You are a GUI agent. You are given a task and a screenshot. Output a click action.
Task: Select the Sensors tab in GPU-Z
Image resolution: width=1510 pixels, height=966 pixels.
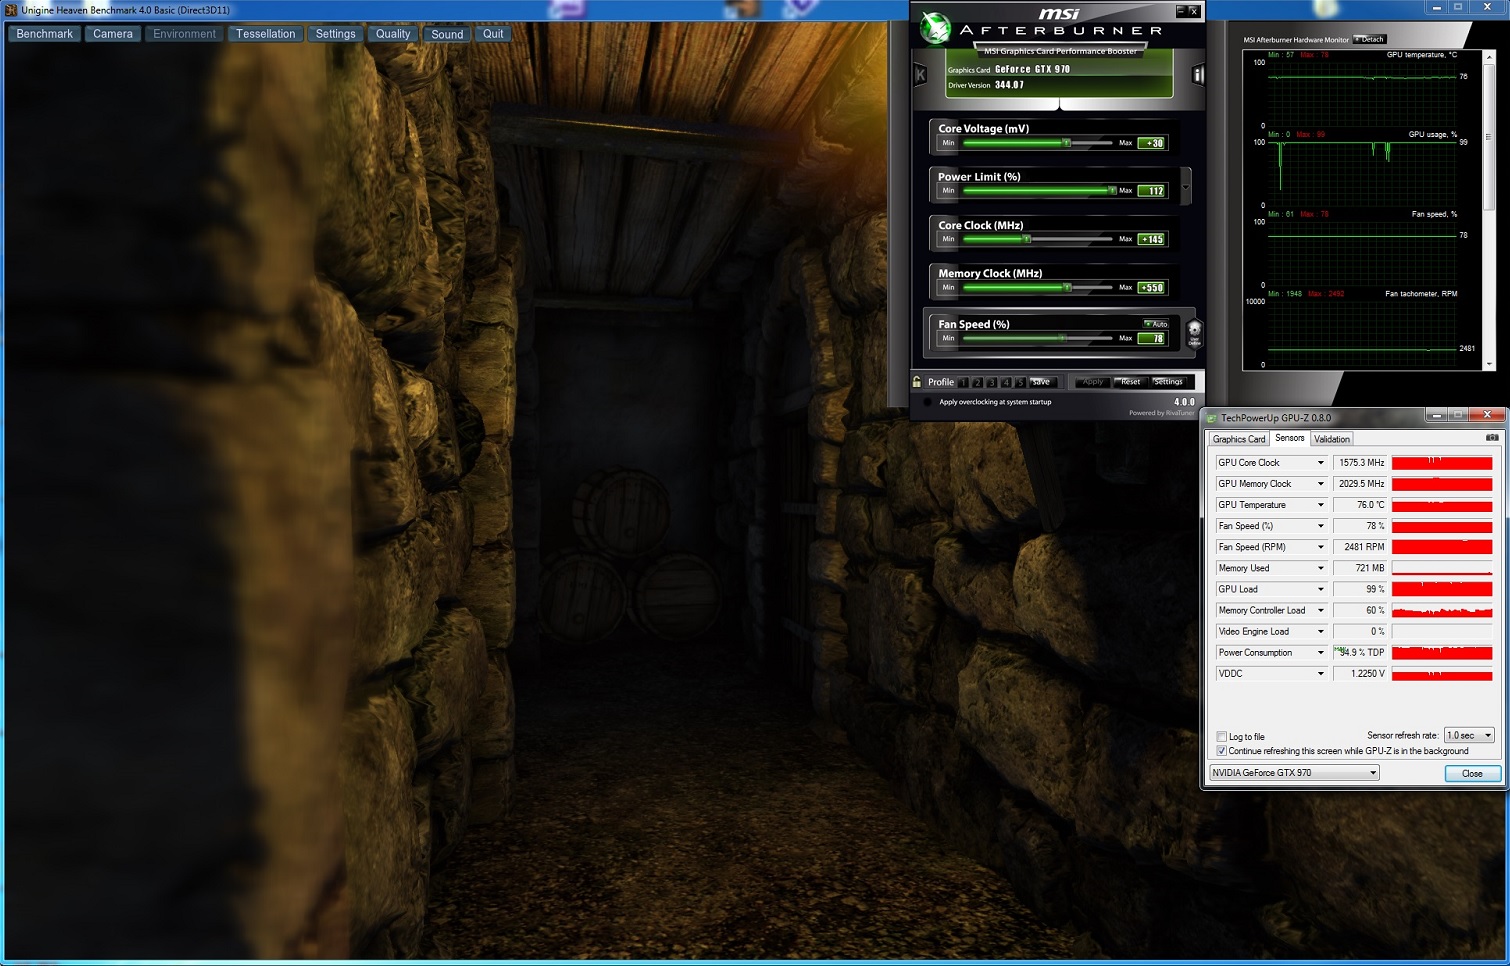click(1290, 438)
